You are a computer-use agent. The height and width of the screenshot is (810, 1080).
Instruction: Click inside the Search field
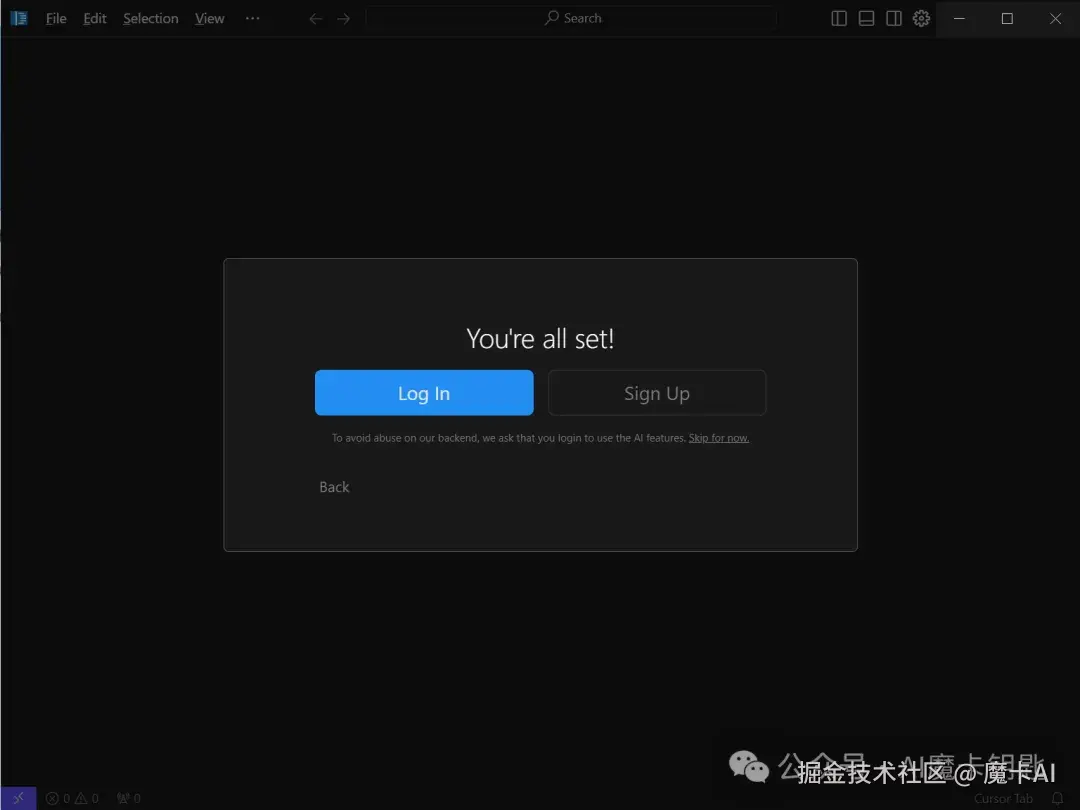tap(600, 18)
